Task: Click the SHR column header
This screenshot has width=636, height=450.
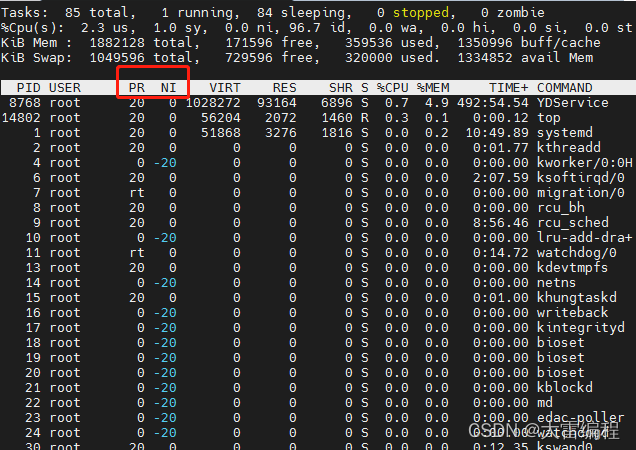Action: 341,88
